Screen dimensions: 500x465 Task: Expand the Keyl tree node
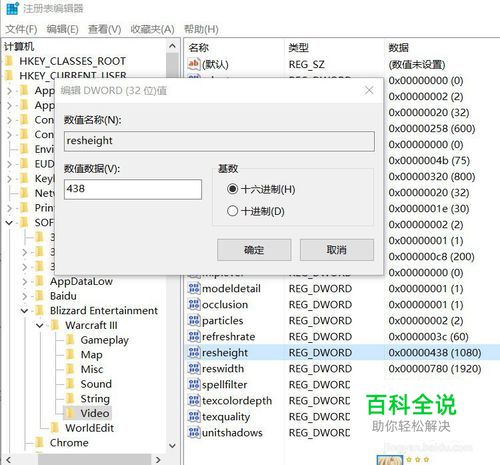click(x=9, y=179)
